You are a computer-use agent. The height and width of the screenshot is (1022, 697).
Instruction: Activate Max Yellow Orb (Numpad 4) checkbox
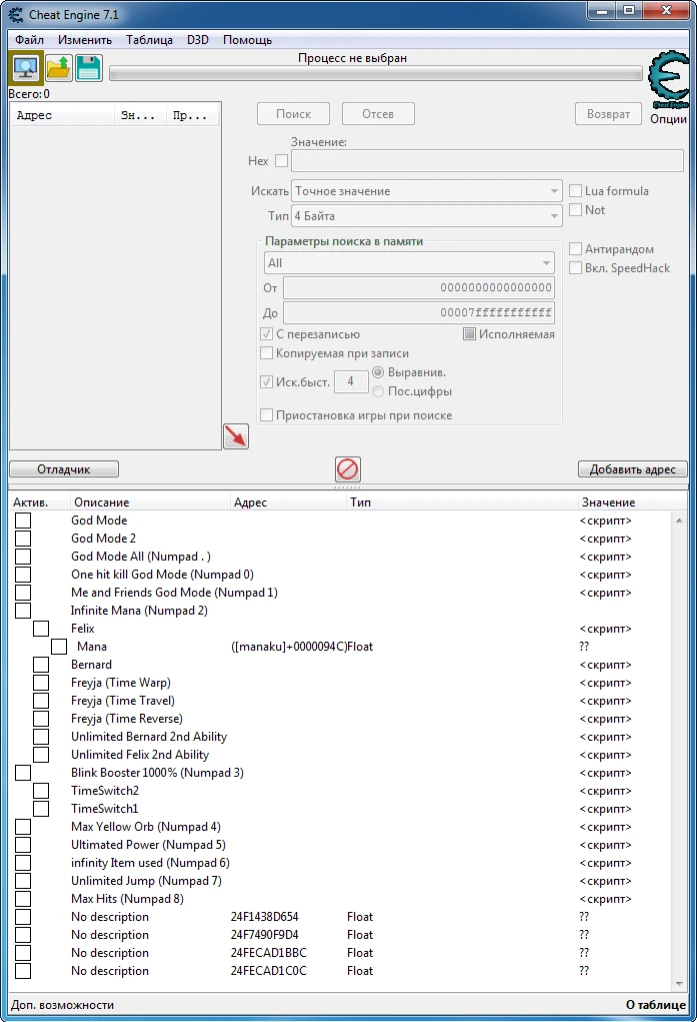pyautogui.click(x=23, y=826)
